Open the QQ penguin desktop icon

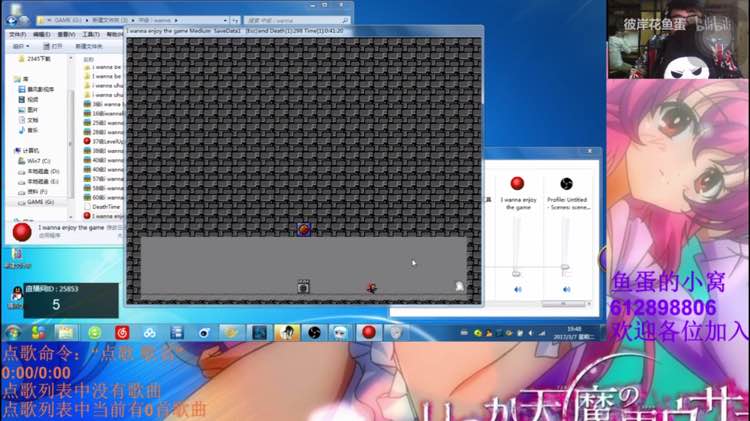16,294
